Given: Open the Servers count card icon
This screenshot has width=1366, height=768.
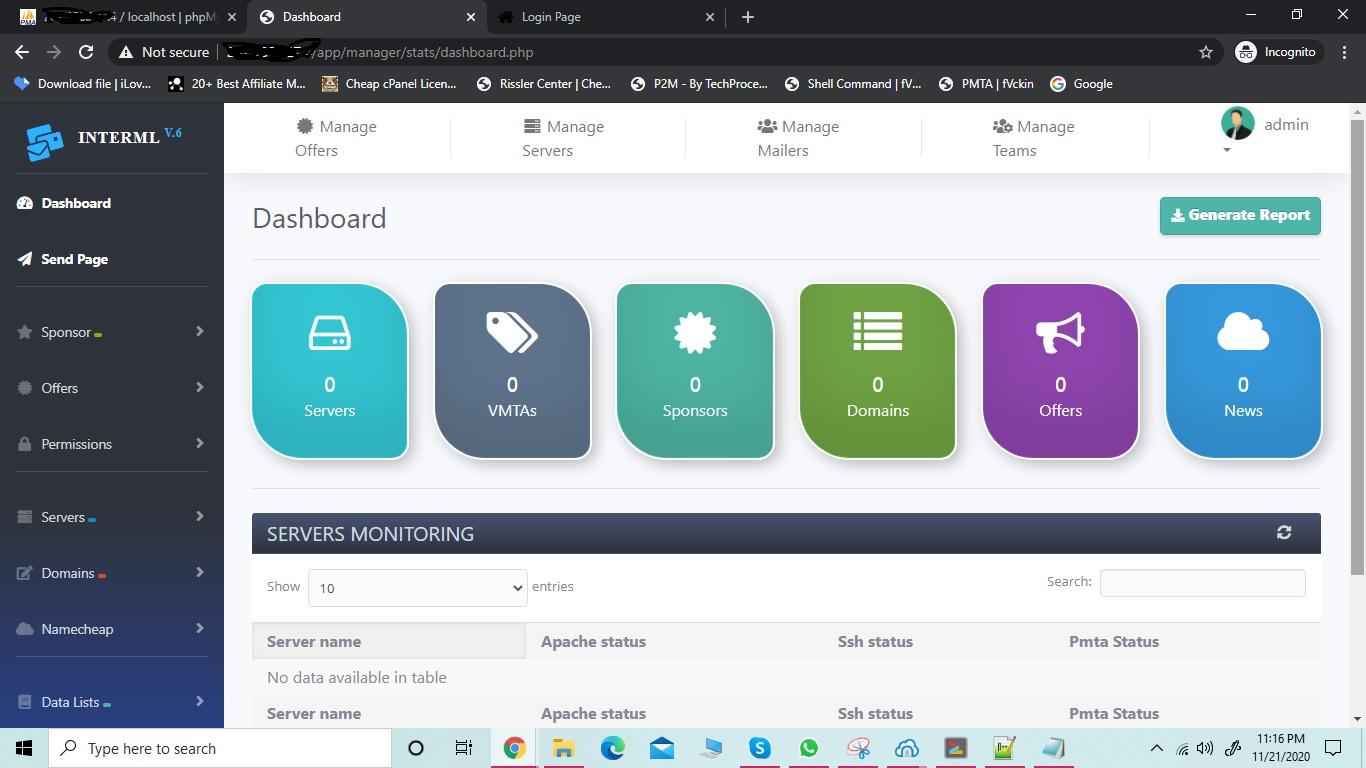Looking at the screenshot, I should [x=329, y=334].
